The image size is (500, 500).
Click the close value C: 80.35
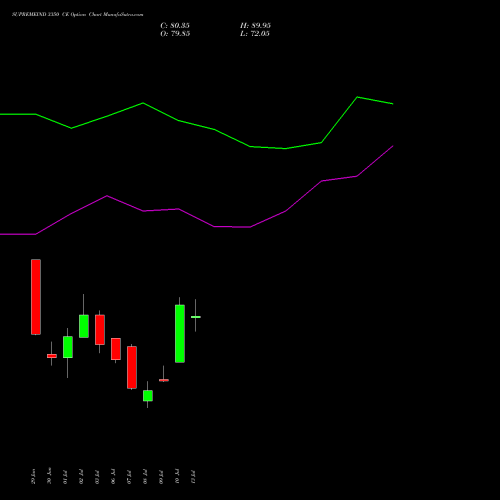point(175,26)
